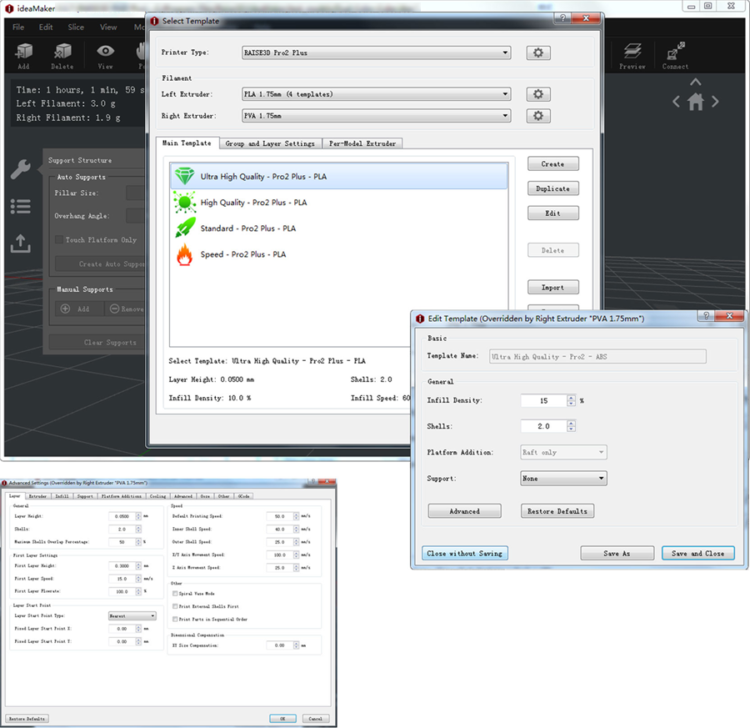Open Extruder tab in Advanced Settings
Screen dimensions: 750x728
tap(38, 496)
